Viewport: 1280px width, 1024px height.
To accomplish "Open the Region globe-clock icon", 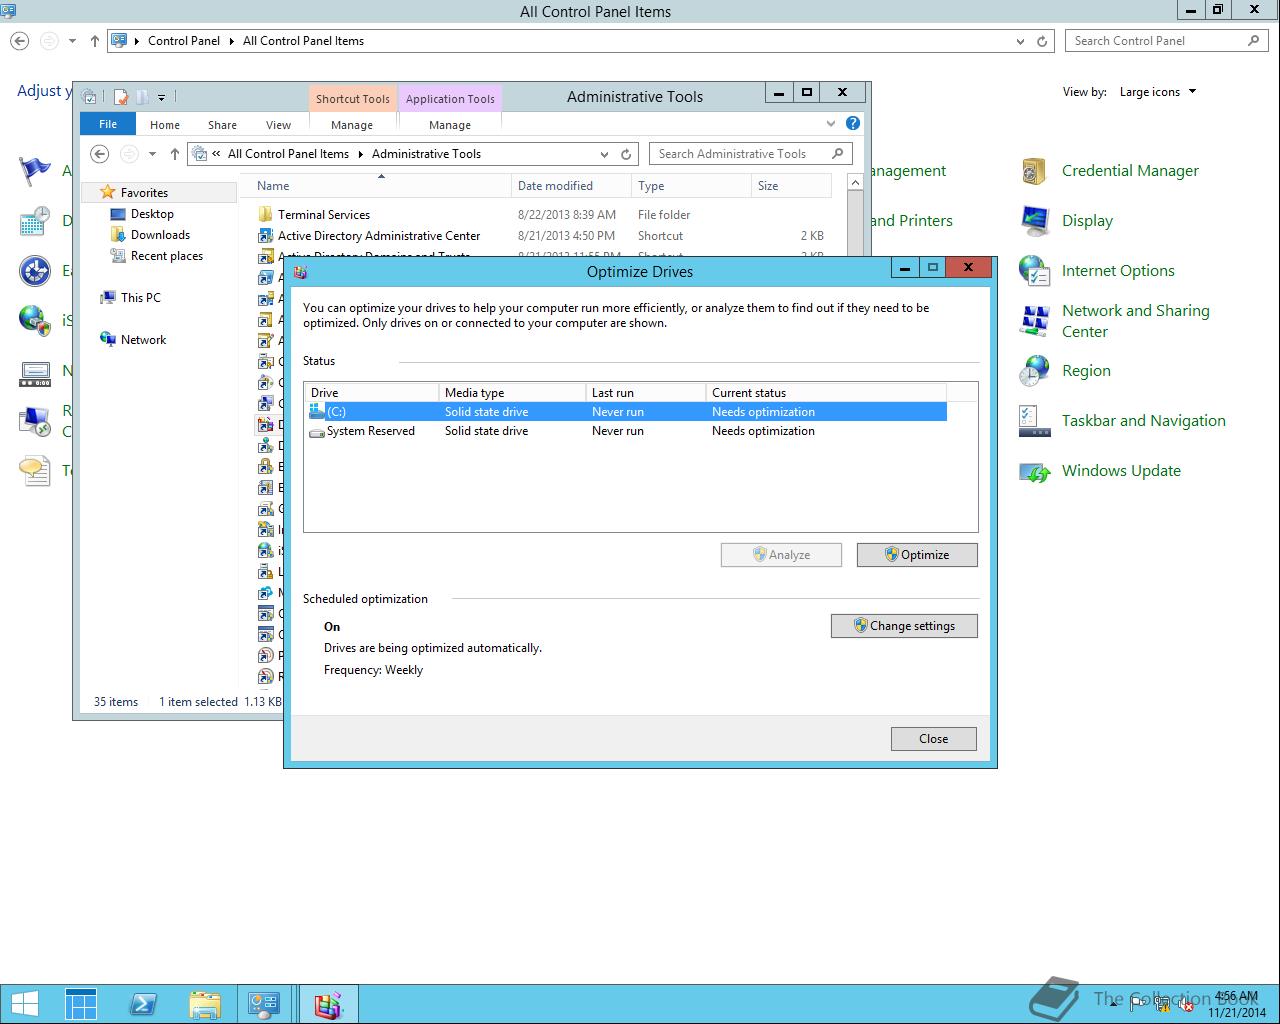I will 1034,371.
